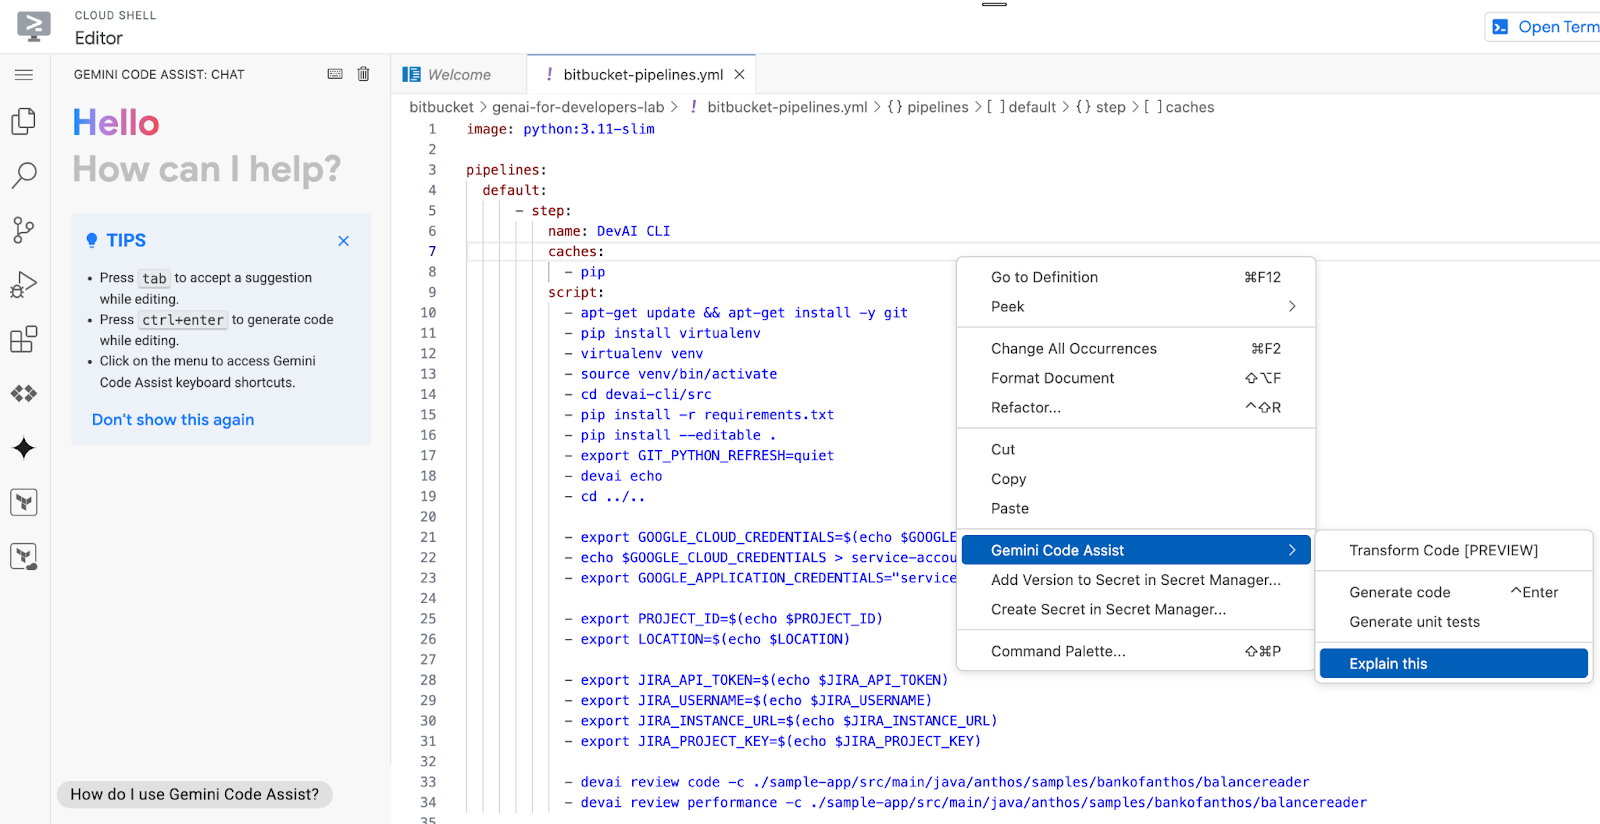This screenshot has height=824, width=1600.
Task: Click bitbucket breadcrumb segment
Action: 441,107
